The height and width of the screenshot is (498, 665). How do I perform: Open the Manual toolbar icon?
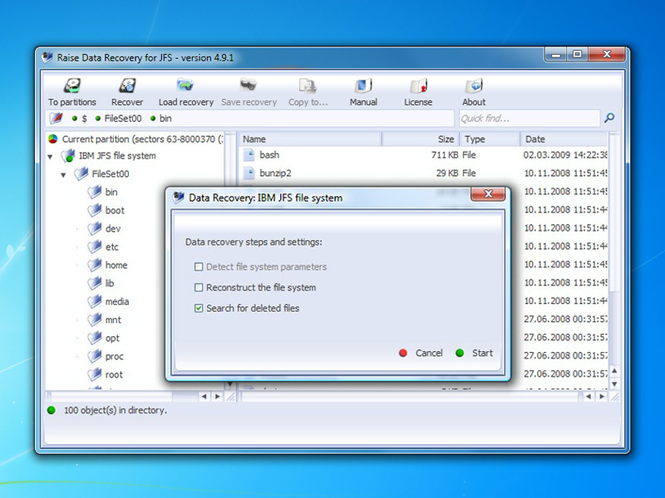pos(363,85)
